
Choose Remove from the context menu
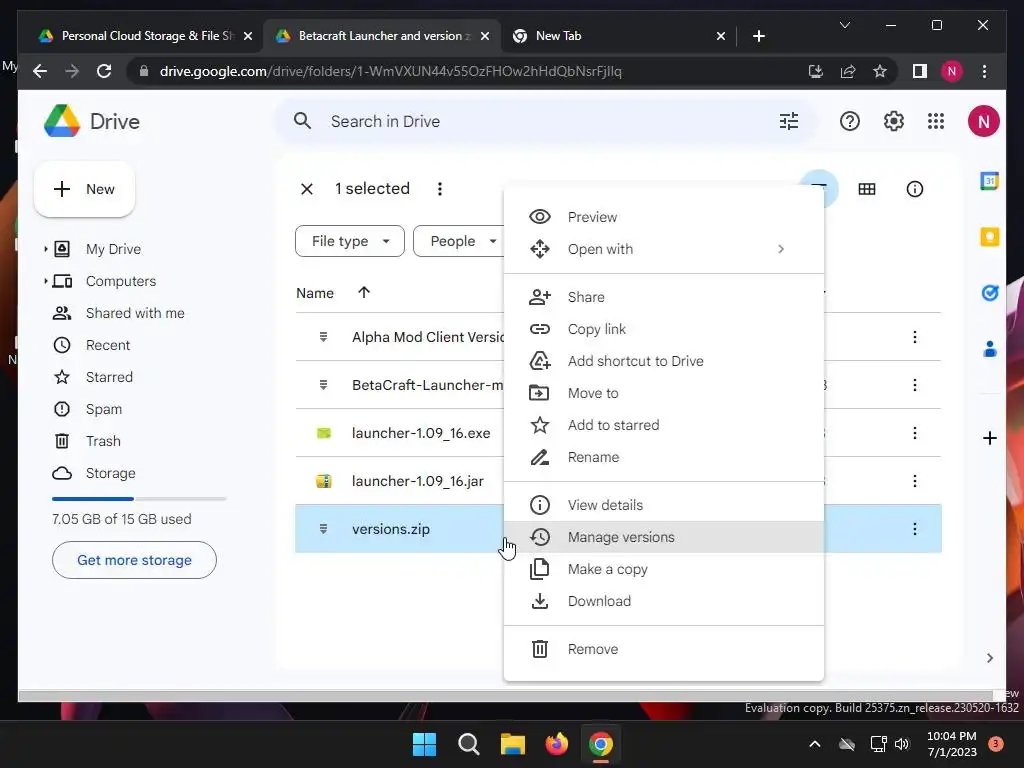point(664,649)
